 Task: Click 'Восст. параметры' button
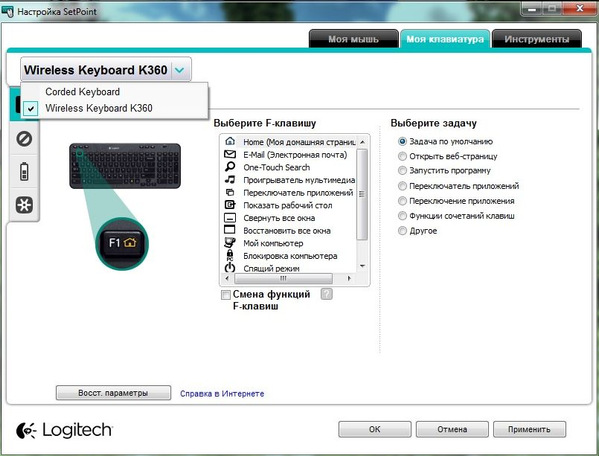pos(113,393)
